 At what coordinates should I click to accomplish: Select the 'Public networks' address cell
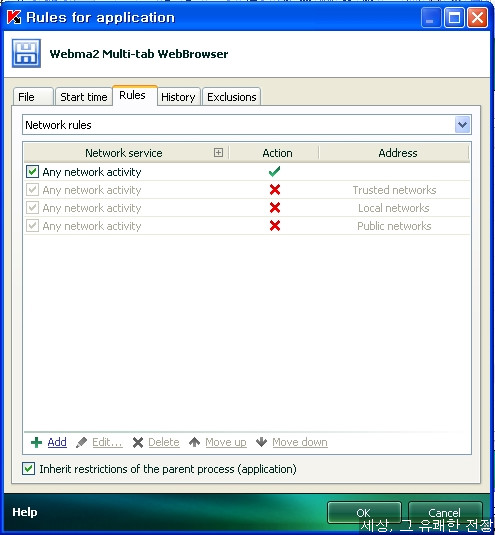tap(394, 226)
